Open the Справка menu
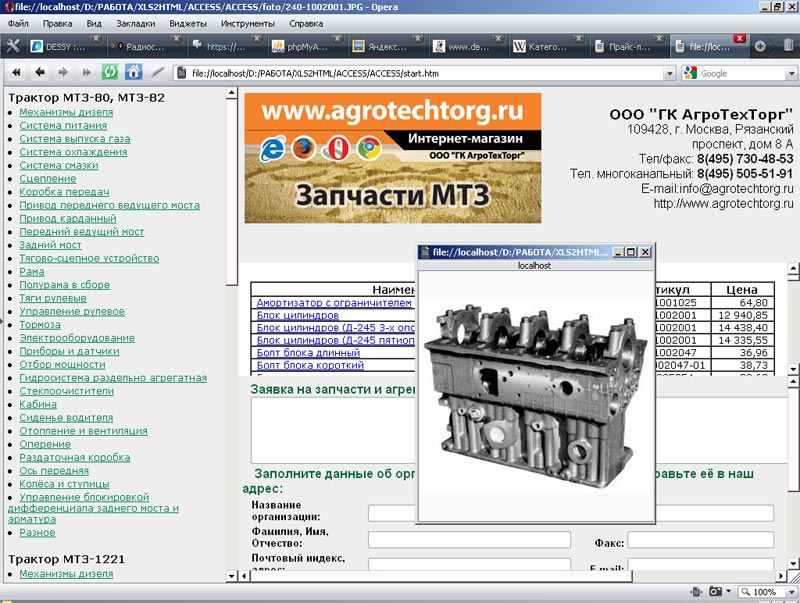Viewport: 800px width, 603px height. point(306,23)
